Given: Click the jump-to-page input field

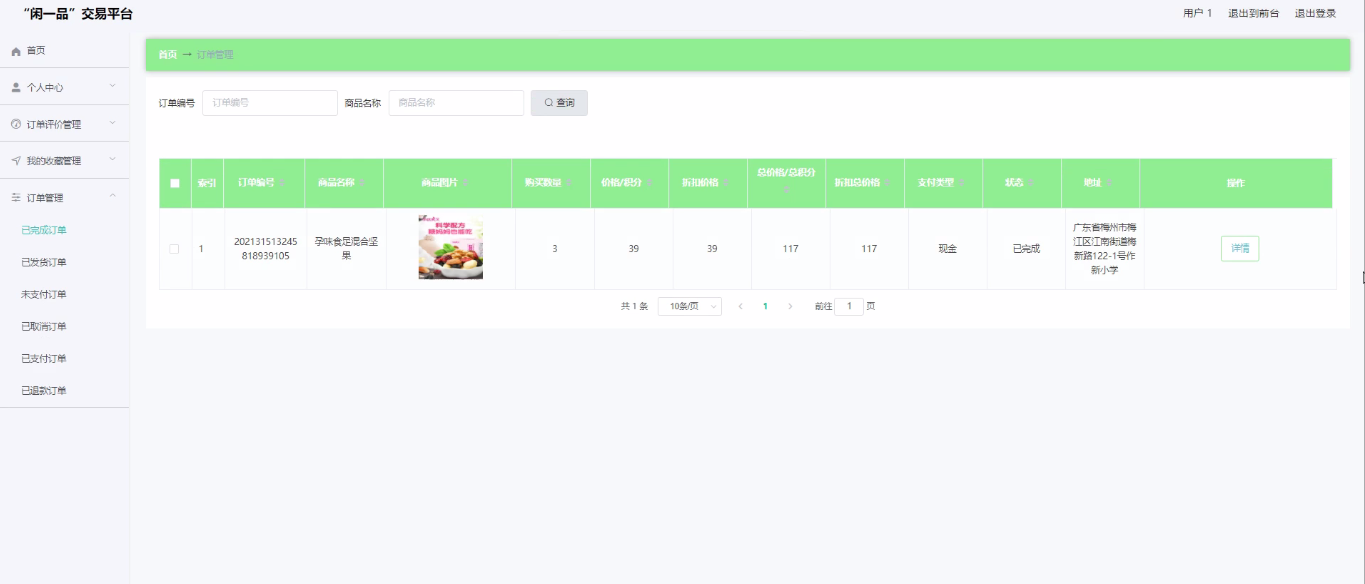Looking at the screenshot, I should coord(849,307).
